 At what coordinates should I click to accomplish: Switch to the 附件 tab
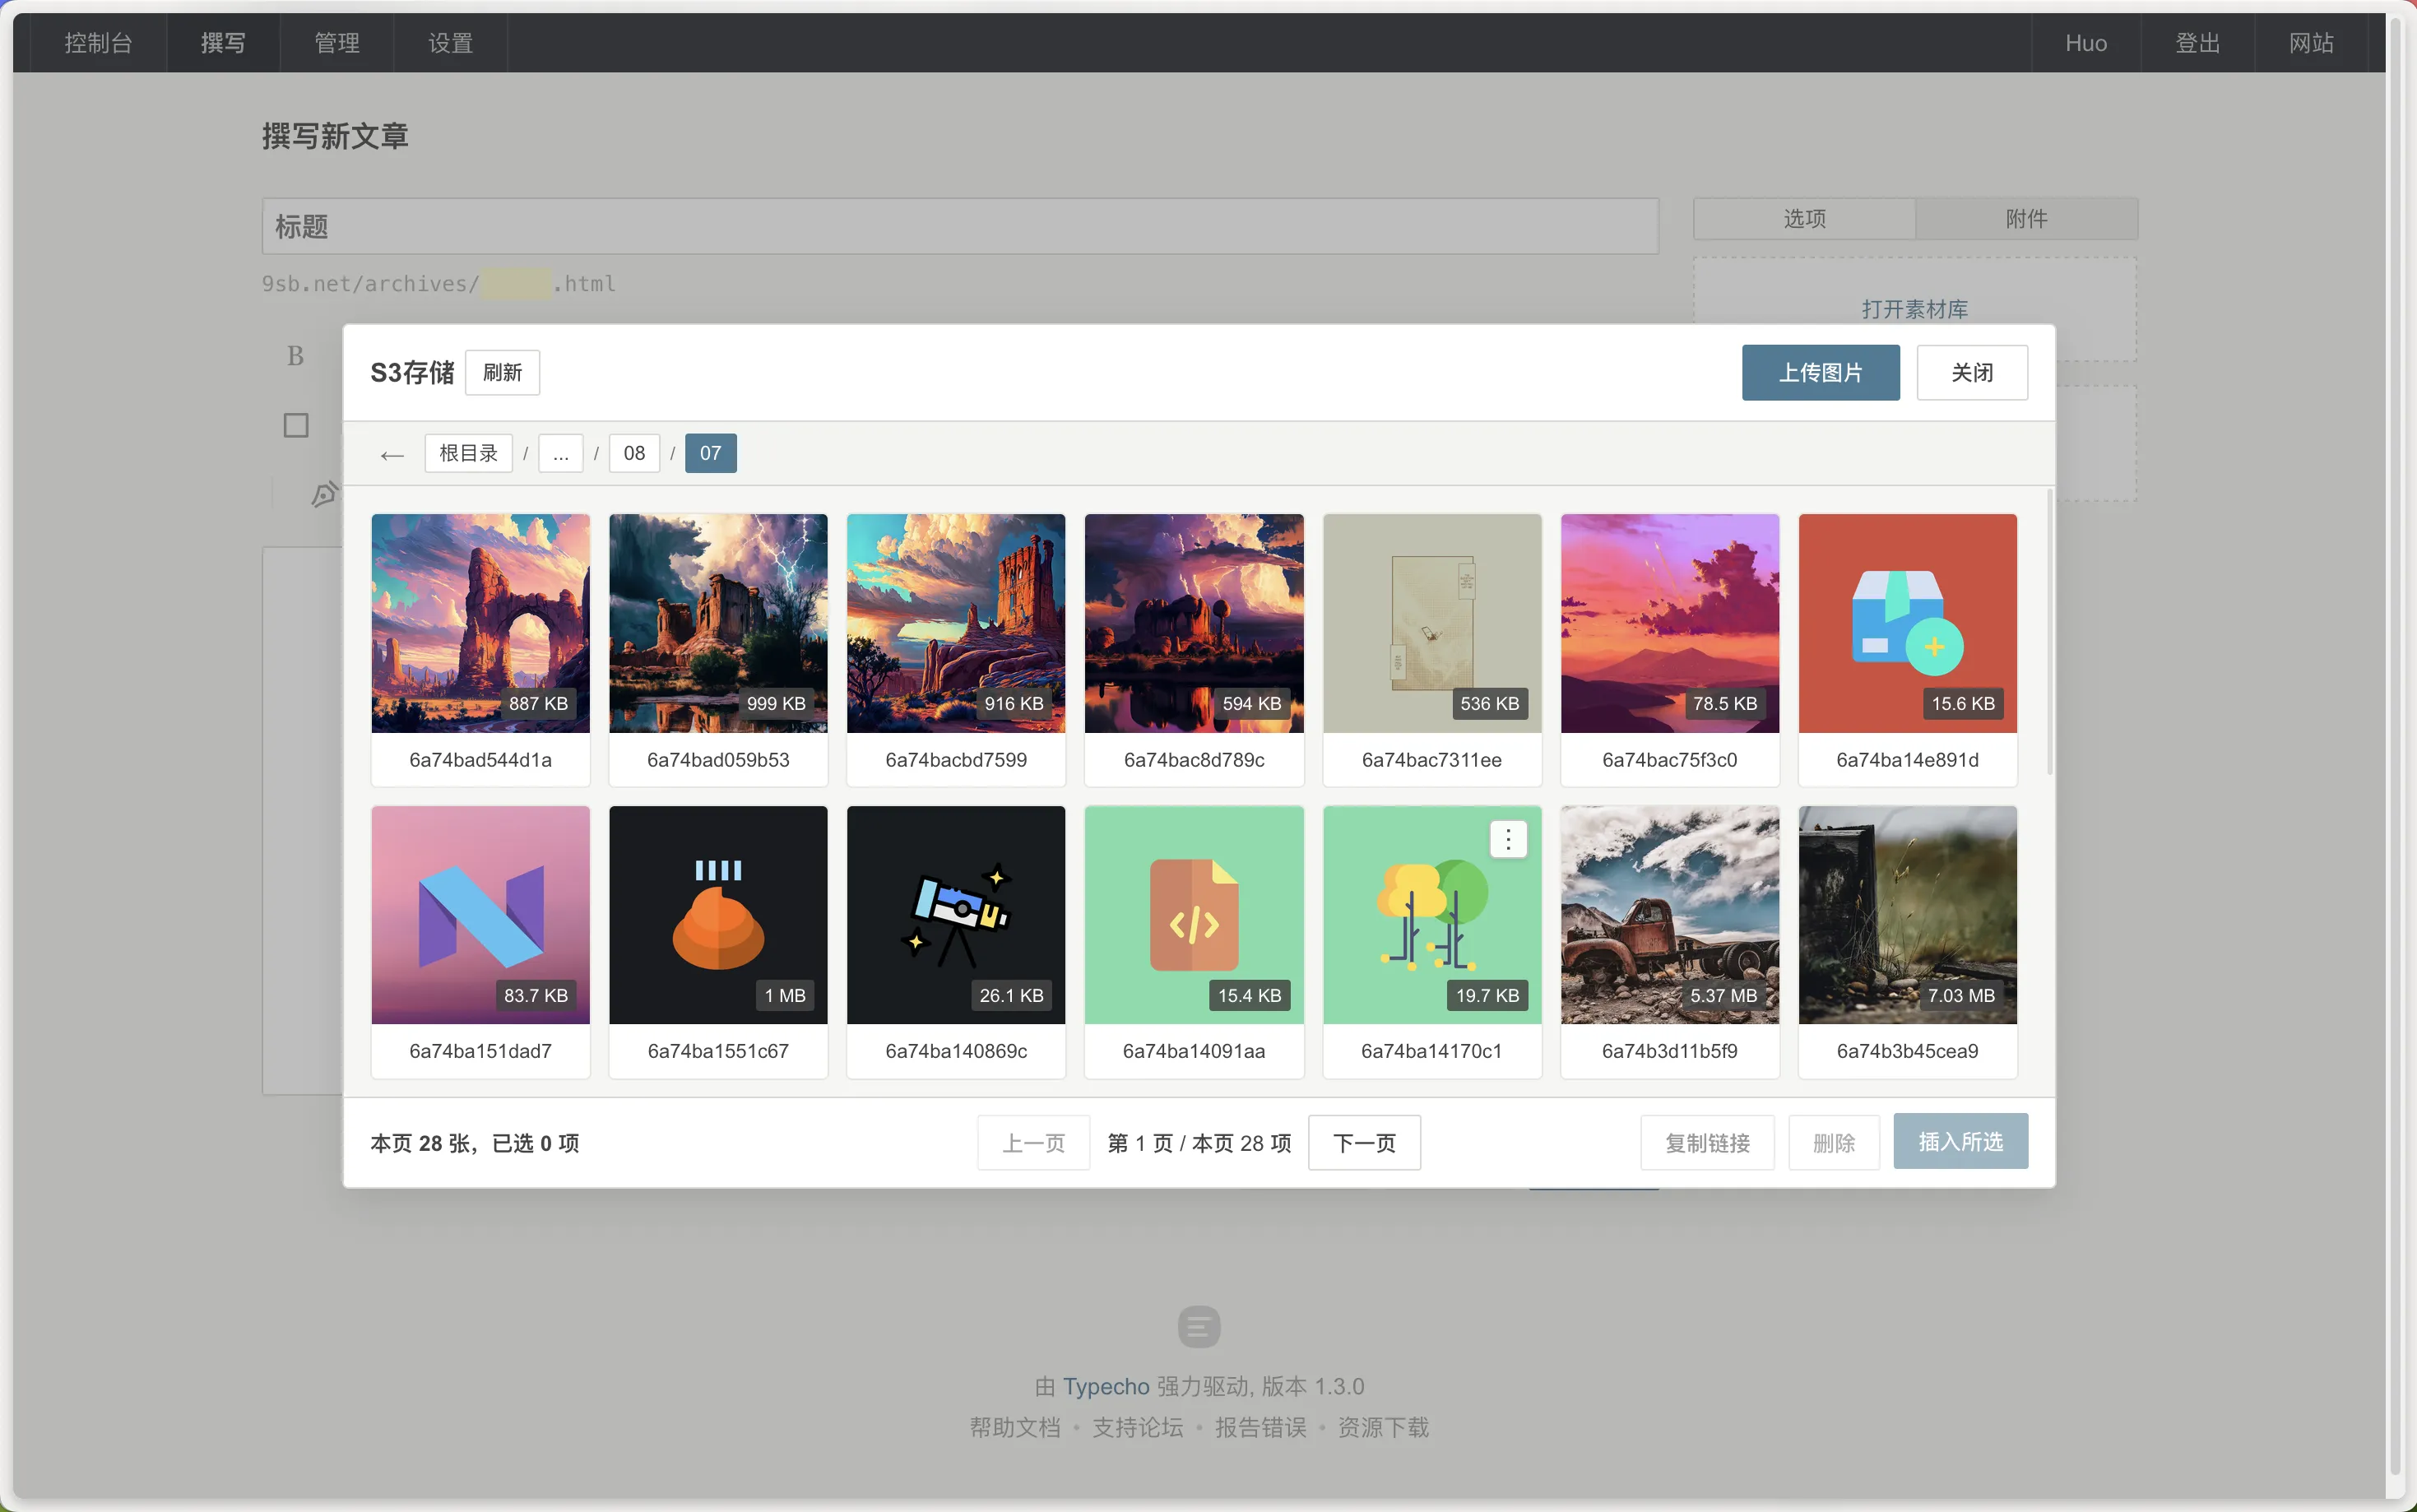(x=2026, y=218)
